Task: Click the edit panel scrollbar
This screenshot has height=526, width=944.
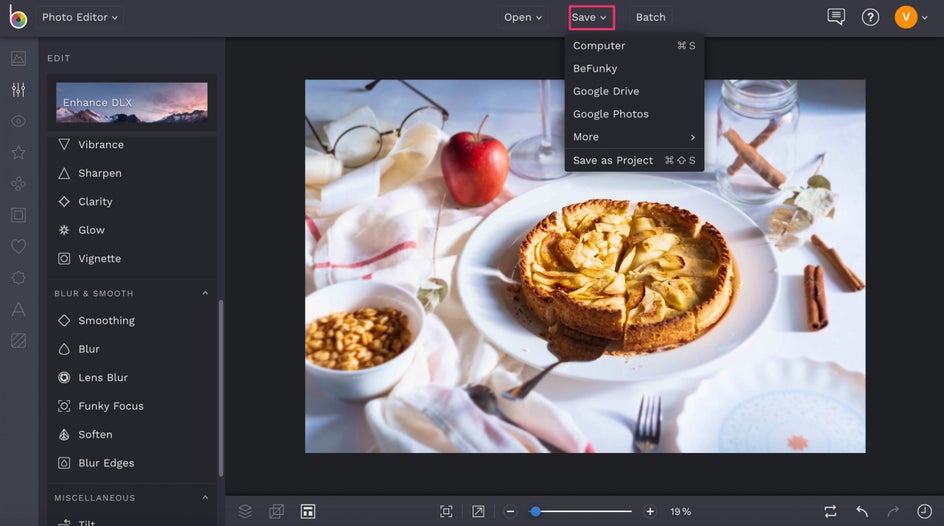Action: point(221,388)
